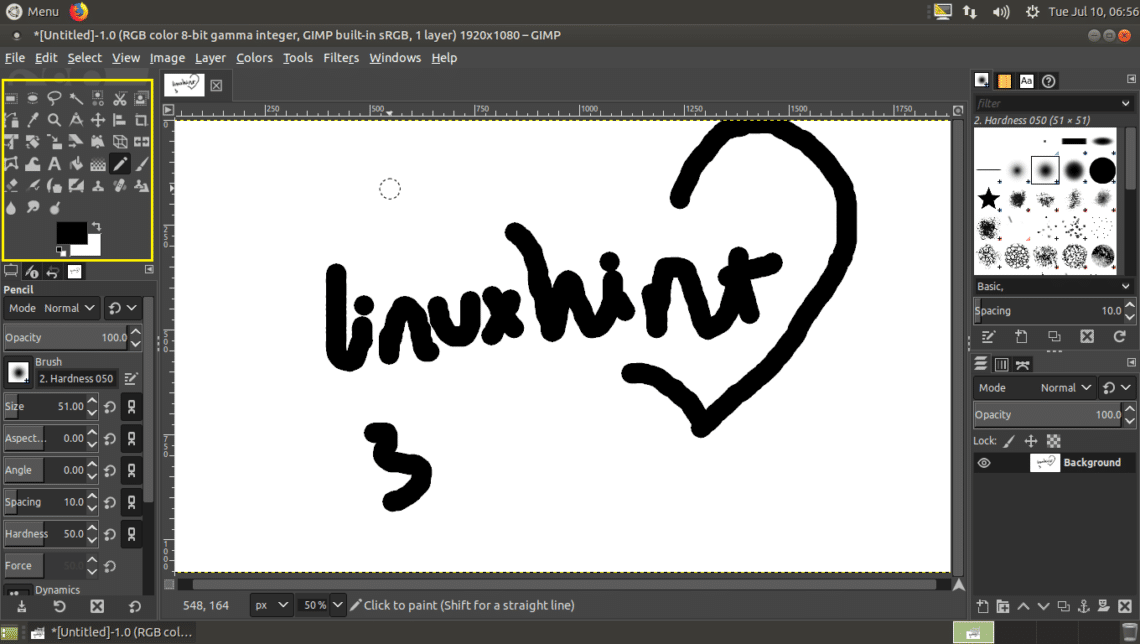Image resolution: width=1140 pixels, height=644 pixels.
Task: Toggle link Size to brush default
Action: [132, 407]
